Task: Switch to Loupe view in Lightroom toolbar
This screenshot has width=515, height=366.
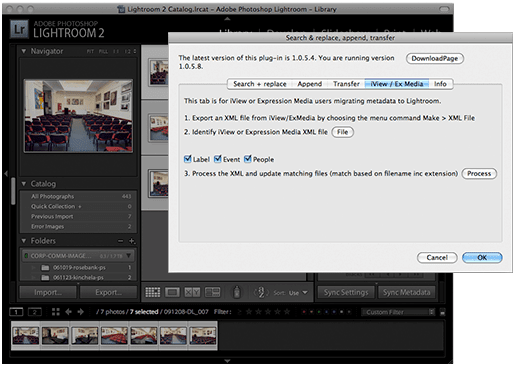Action: (172, 292)
